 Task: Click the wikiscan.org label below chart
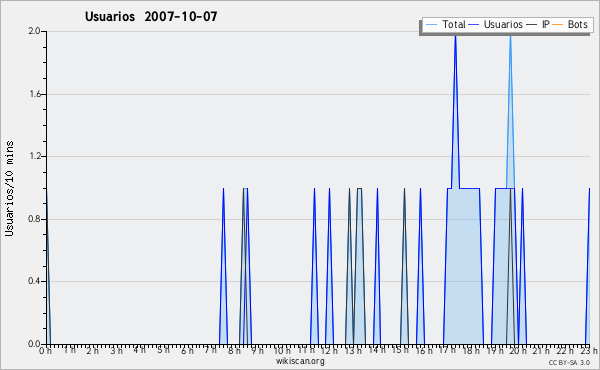coord(300,361)
